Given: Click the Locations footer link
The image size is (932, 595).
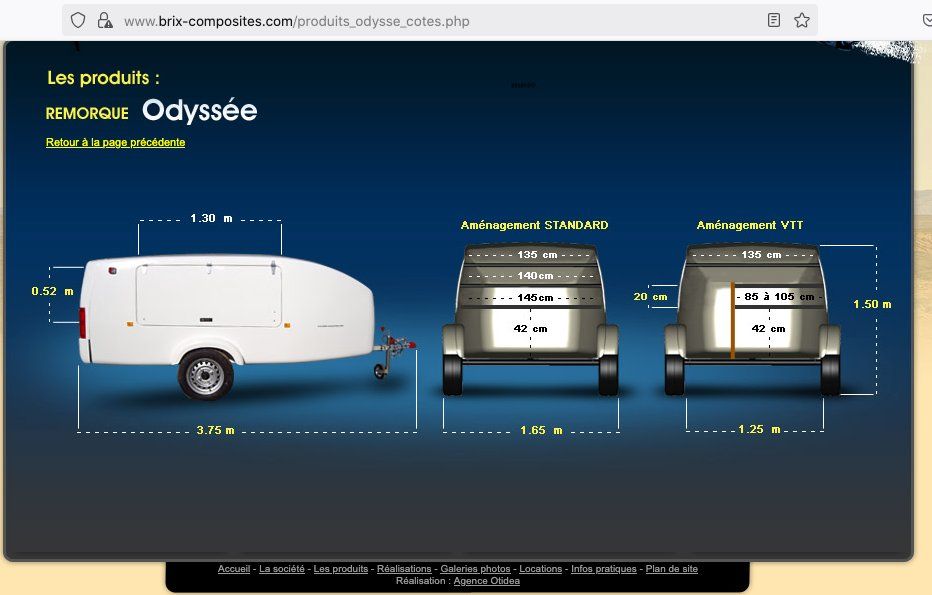Looking at the screenshot, I should coord(540,569).
